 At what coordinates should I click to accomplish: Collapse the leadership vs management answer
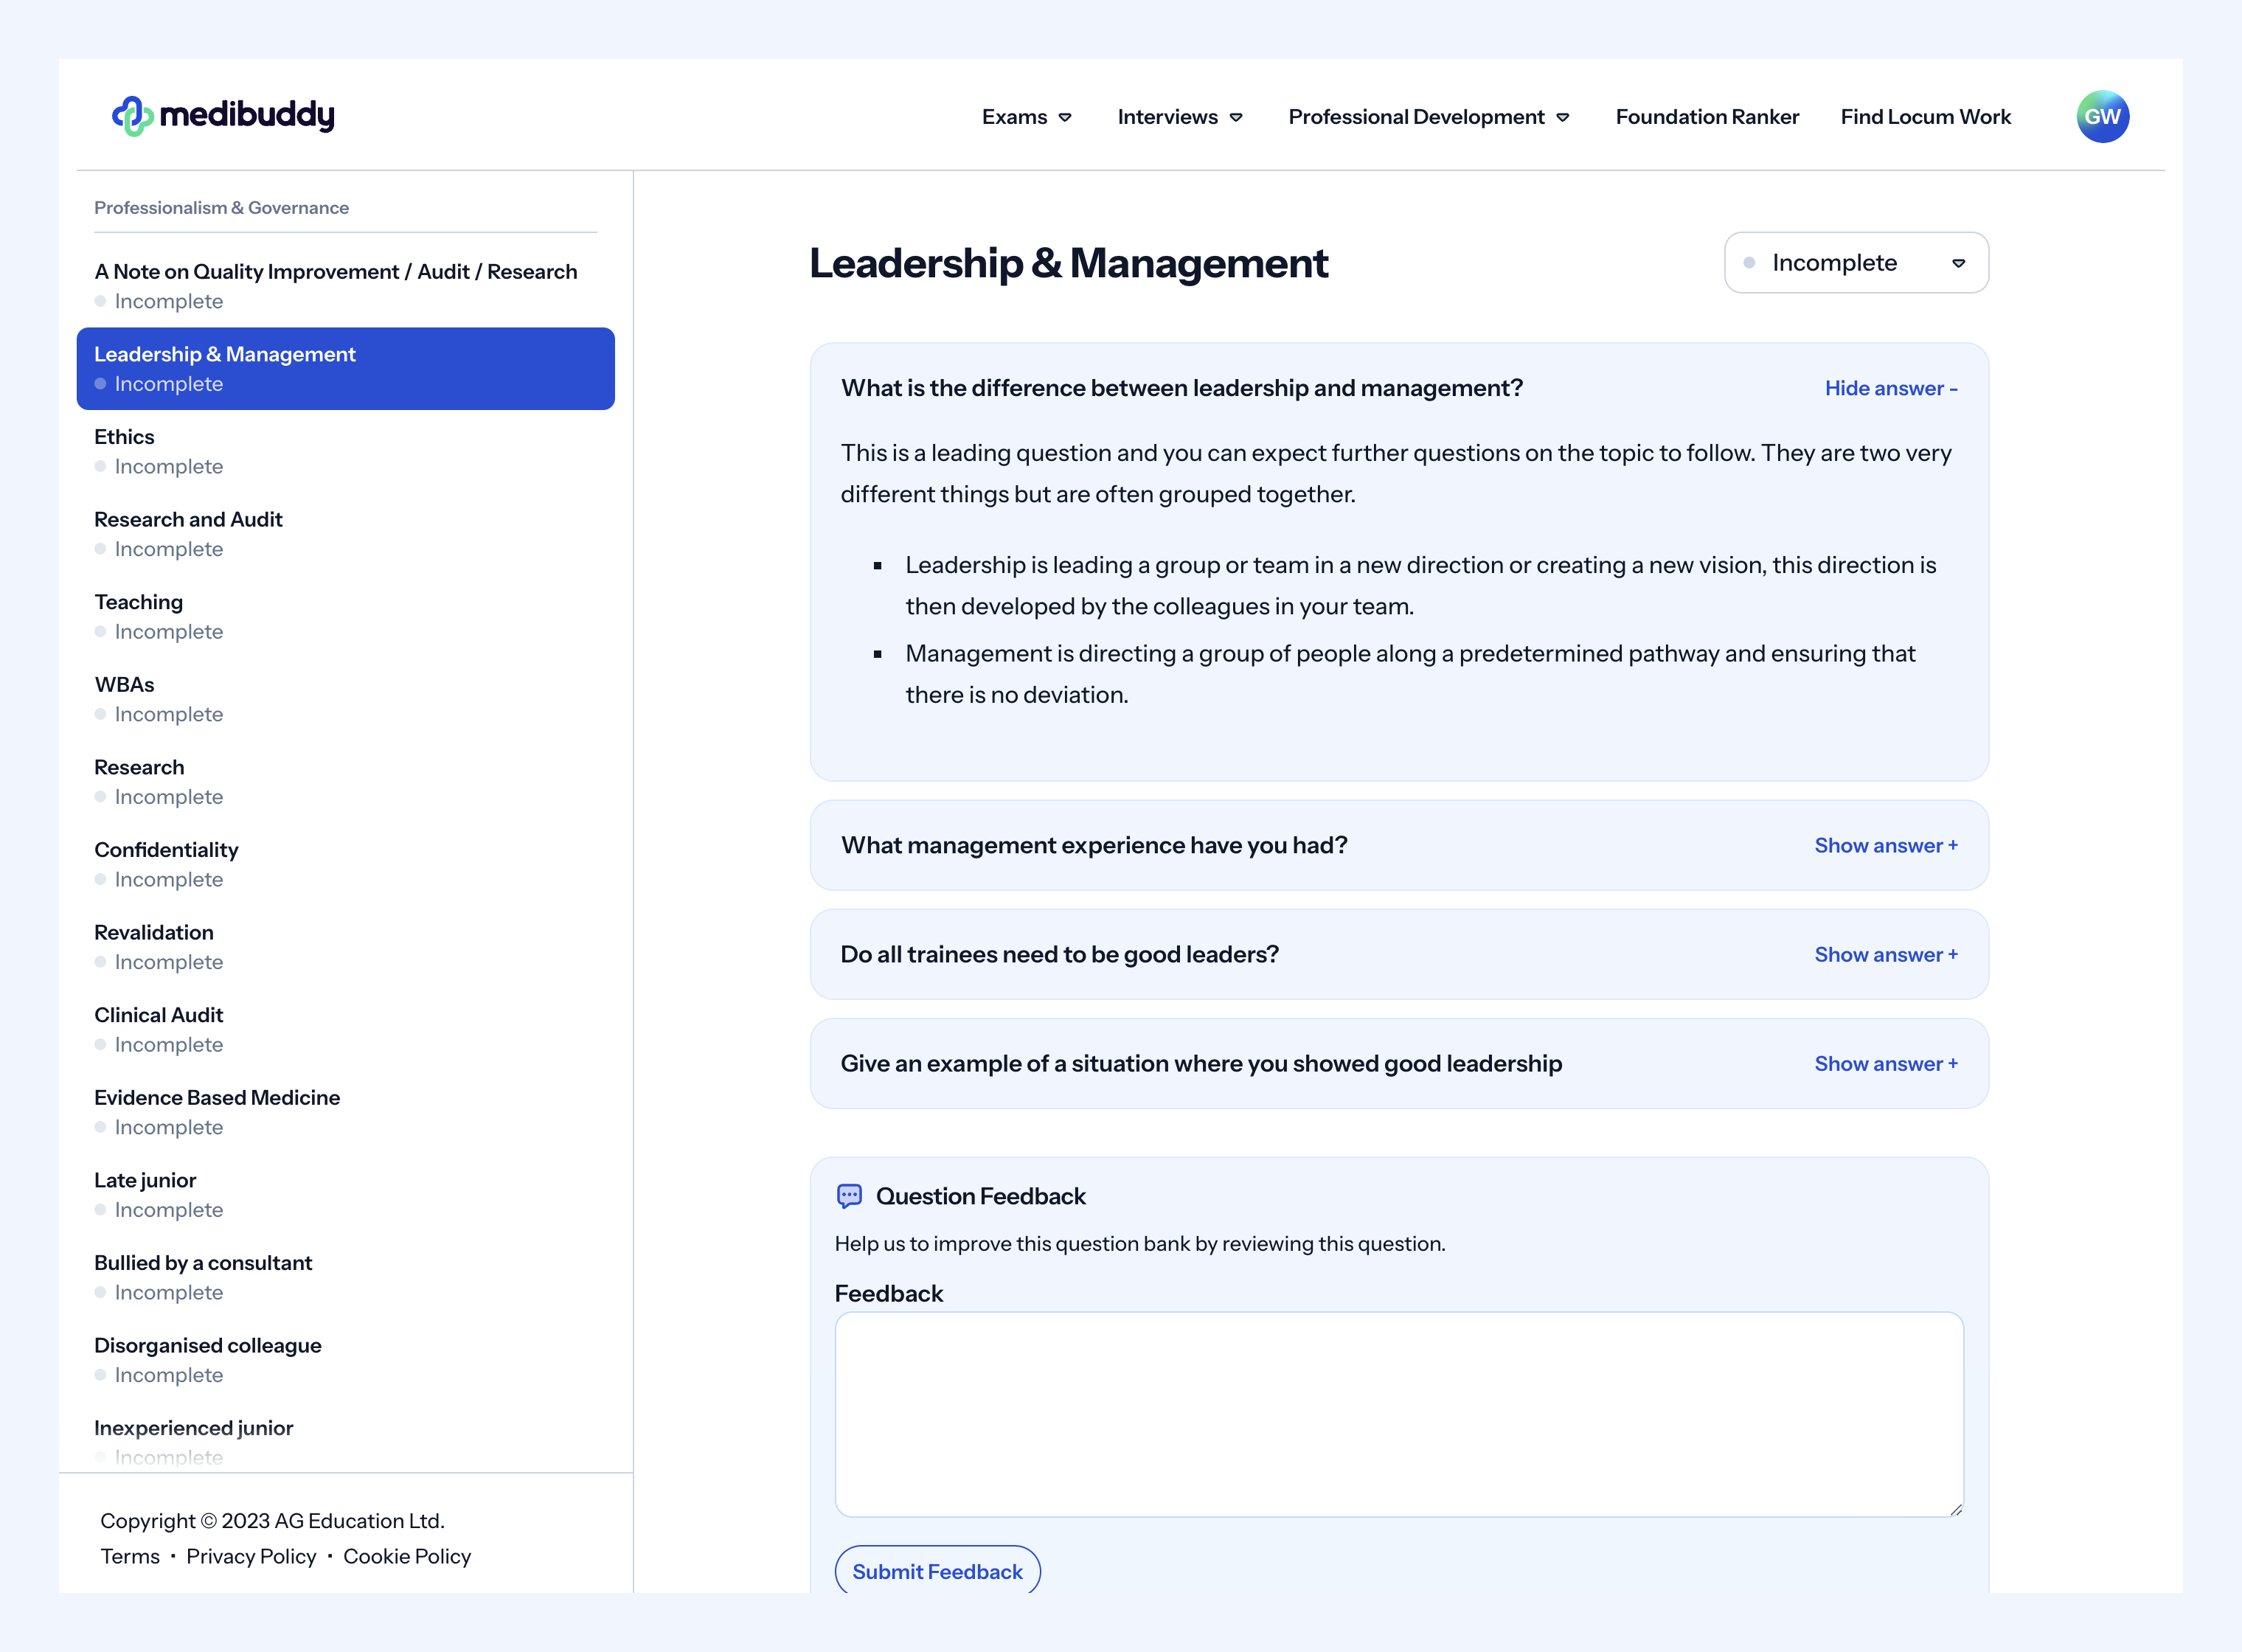click(1890, 388)
